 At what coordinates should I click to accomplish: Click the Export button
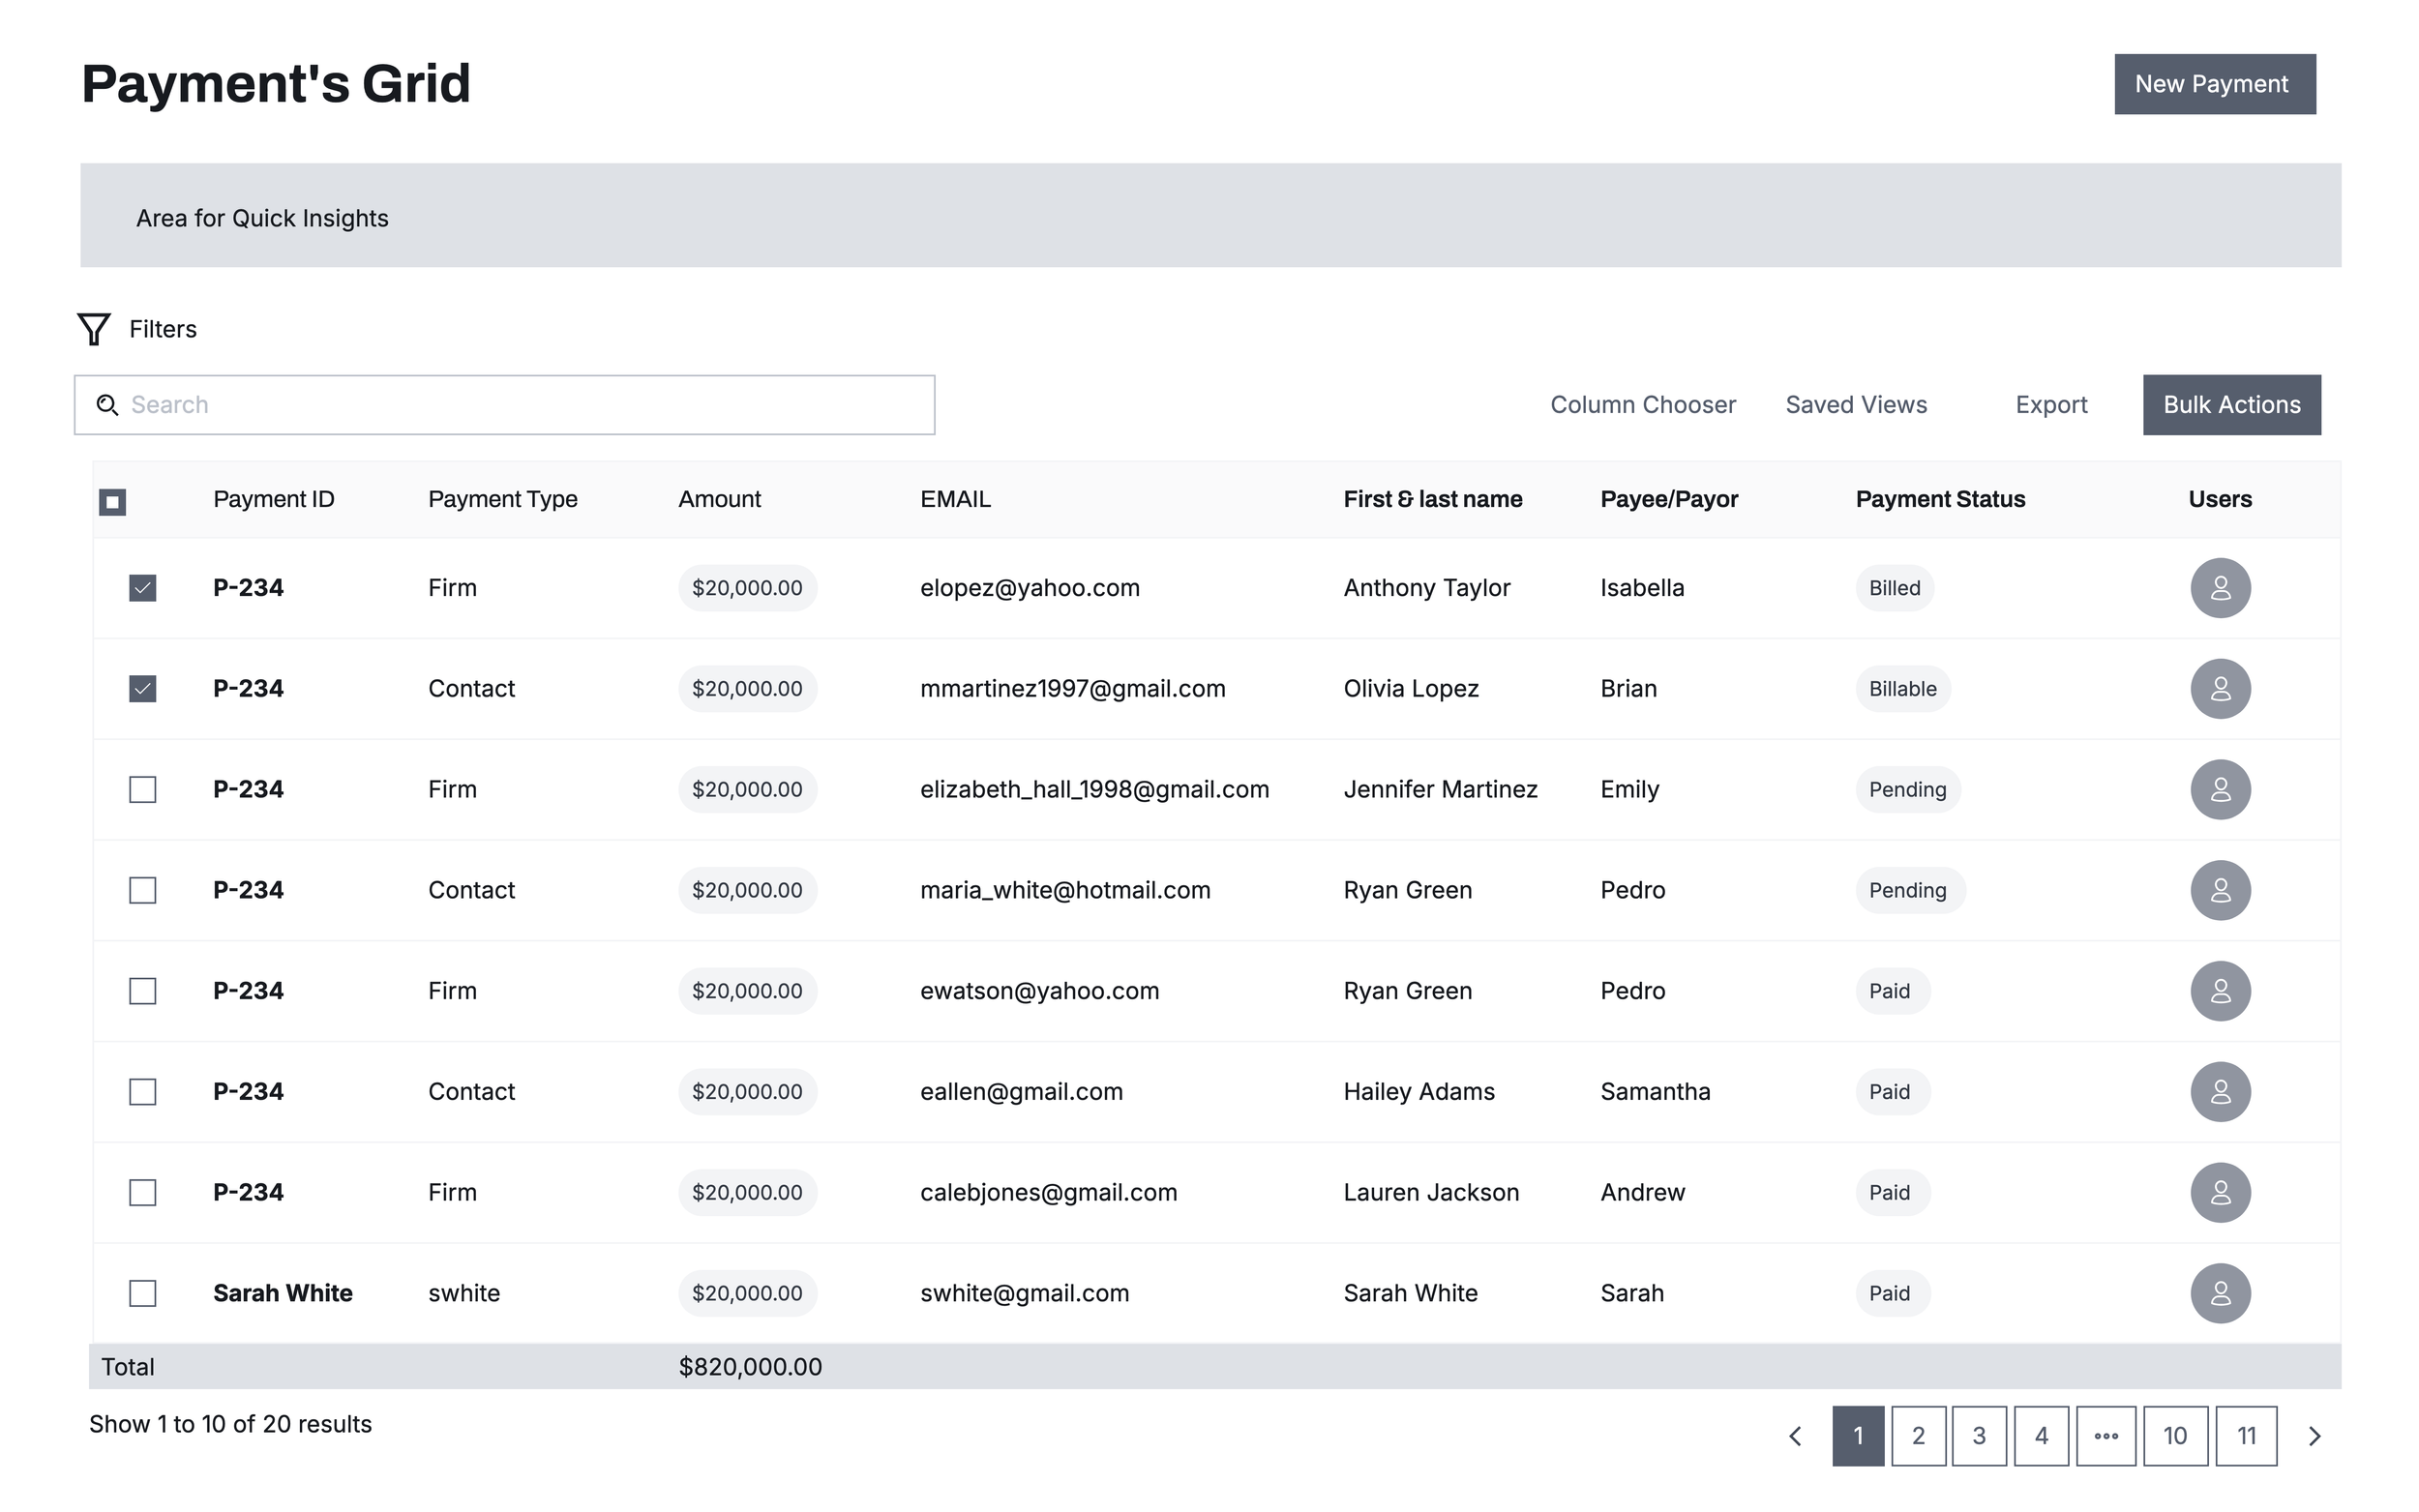2050,405
